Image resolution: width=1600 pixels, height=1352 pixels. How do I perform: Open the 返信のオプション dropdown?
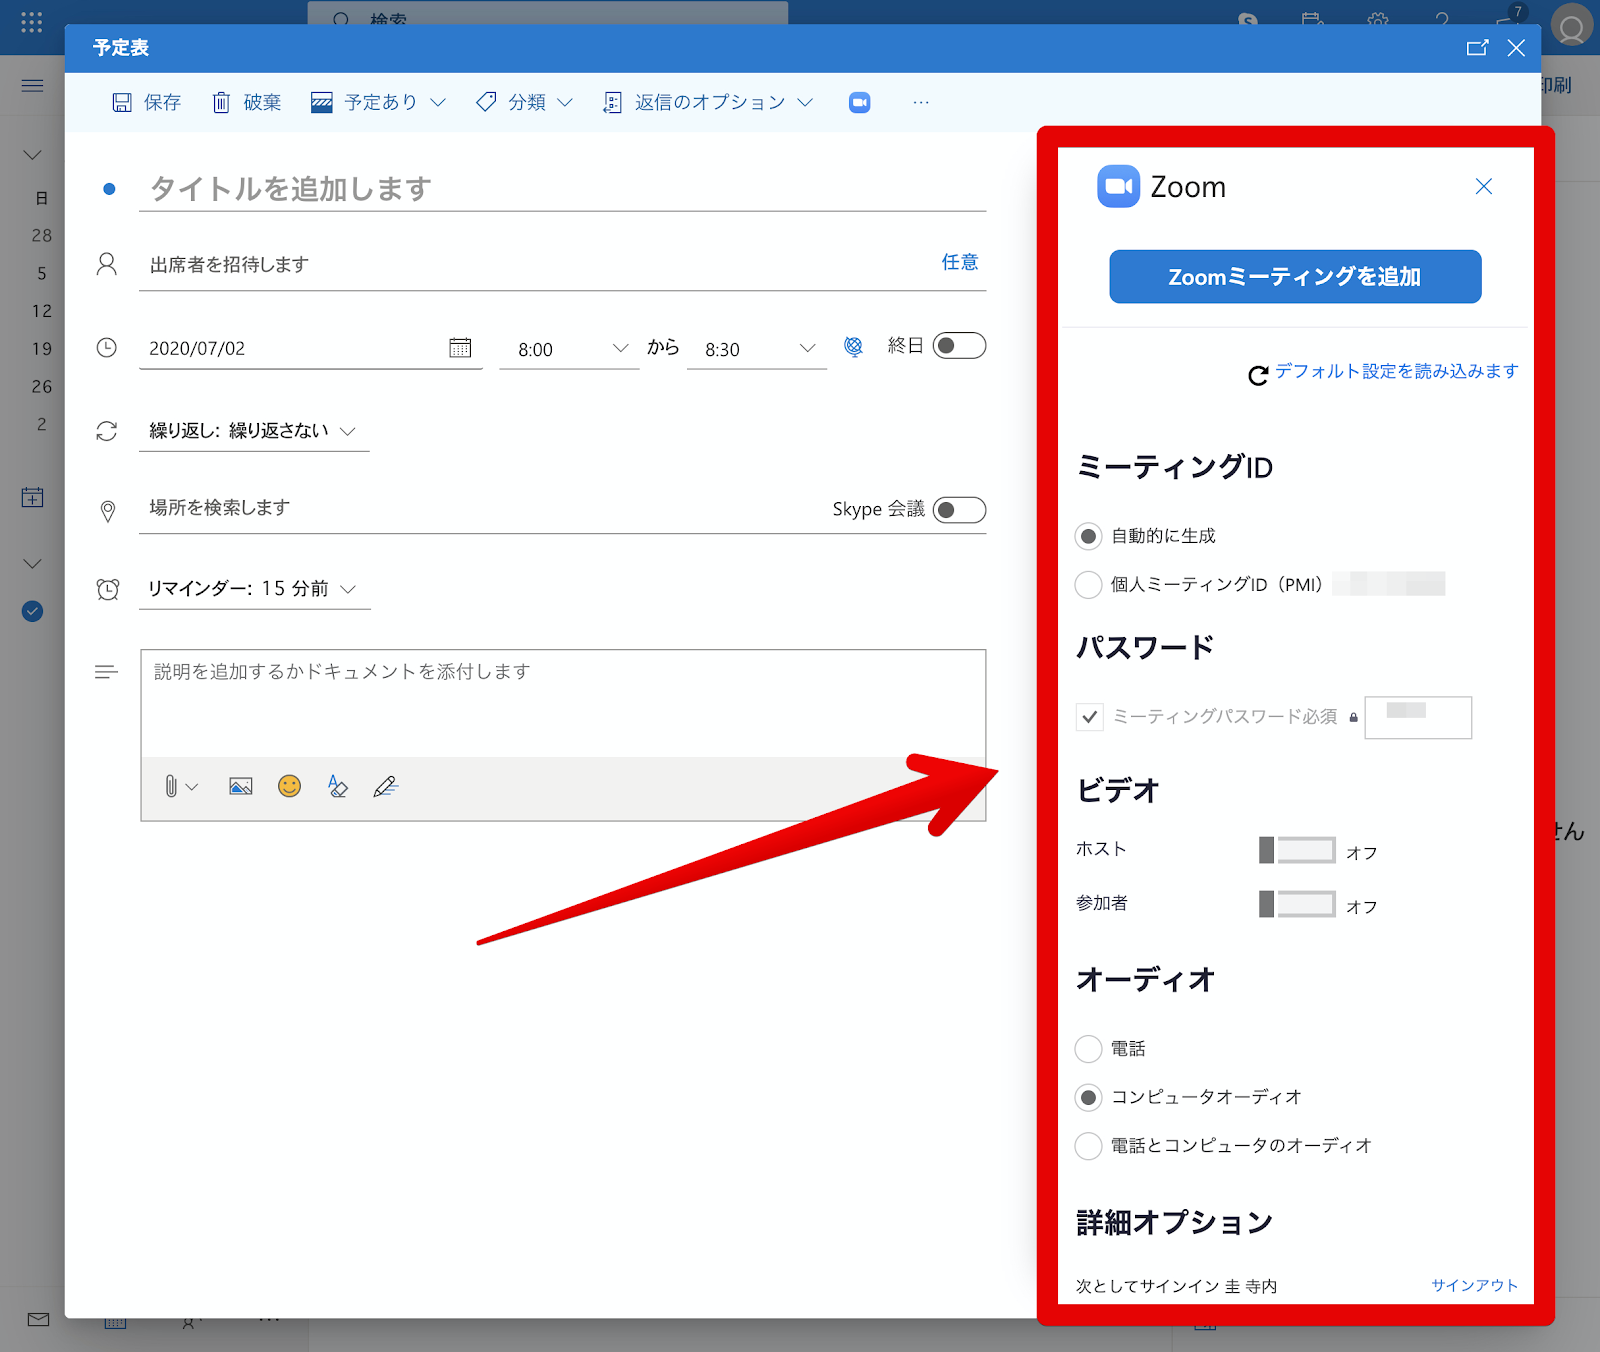click(x=708, y=102)
